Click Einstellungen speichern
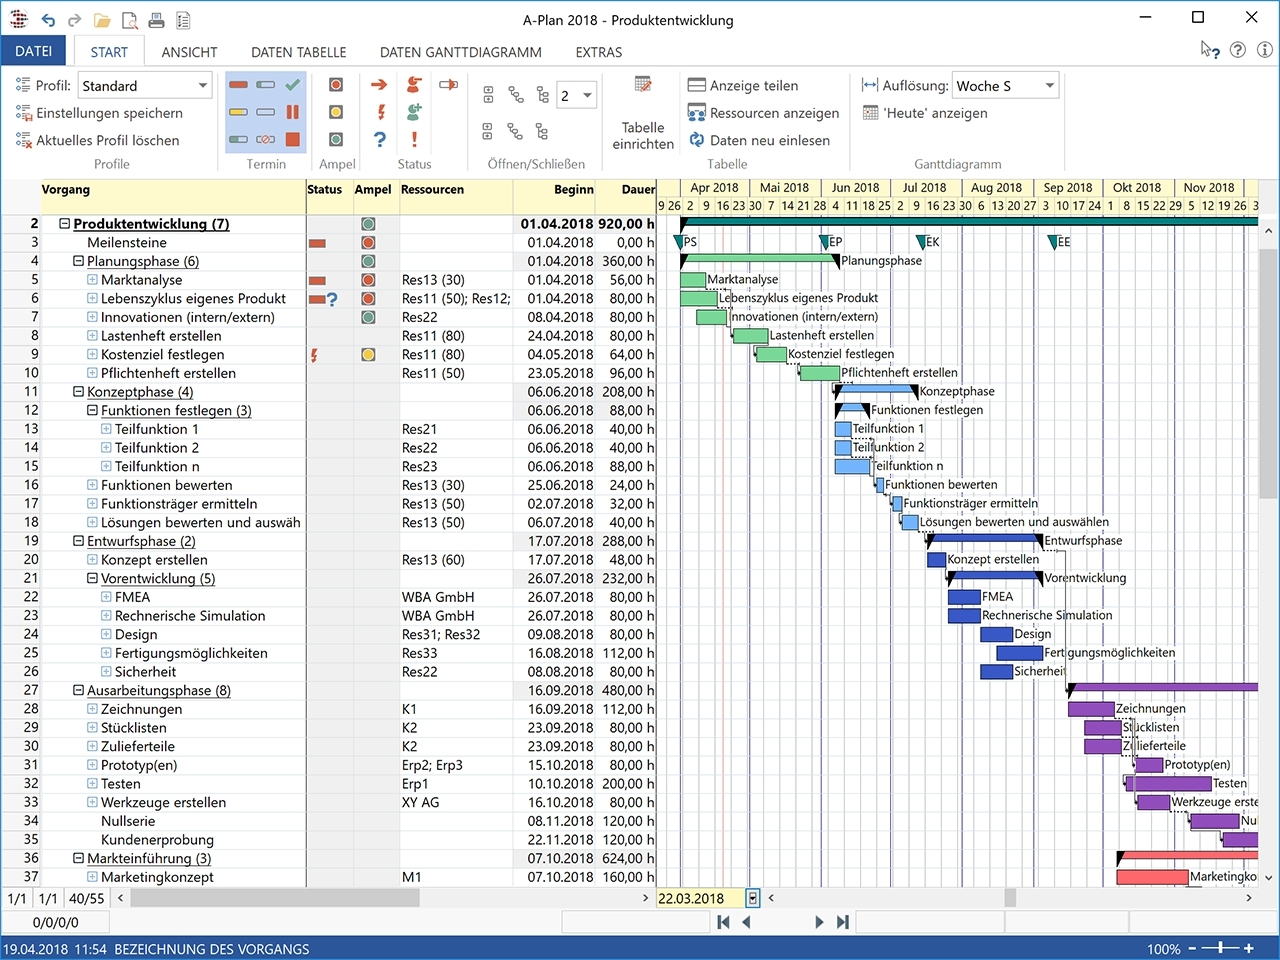The height and width of the screenshot is (960, 1280). tap(109, 113)
